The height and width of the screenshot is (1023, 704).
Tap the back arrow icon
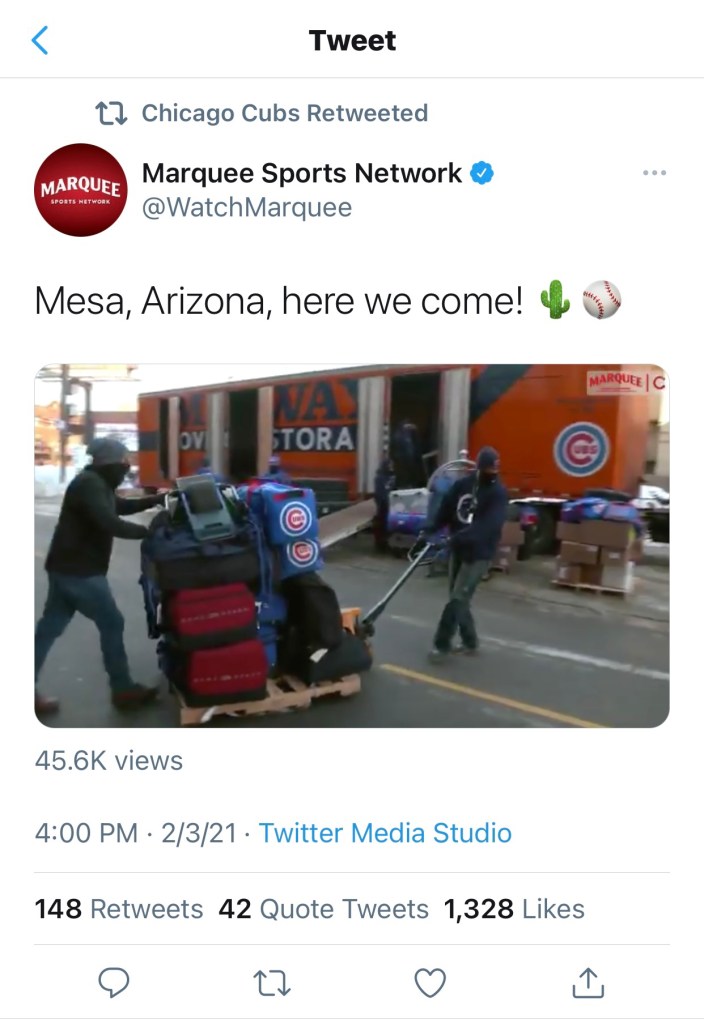pyautogui.click(x=40, y=40)
